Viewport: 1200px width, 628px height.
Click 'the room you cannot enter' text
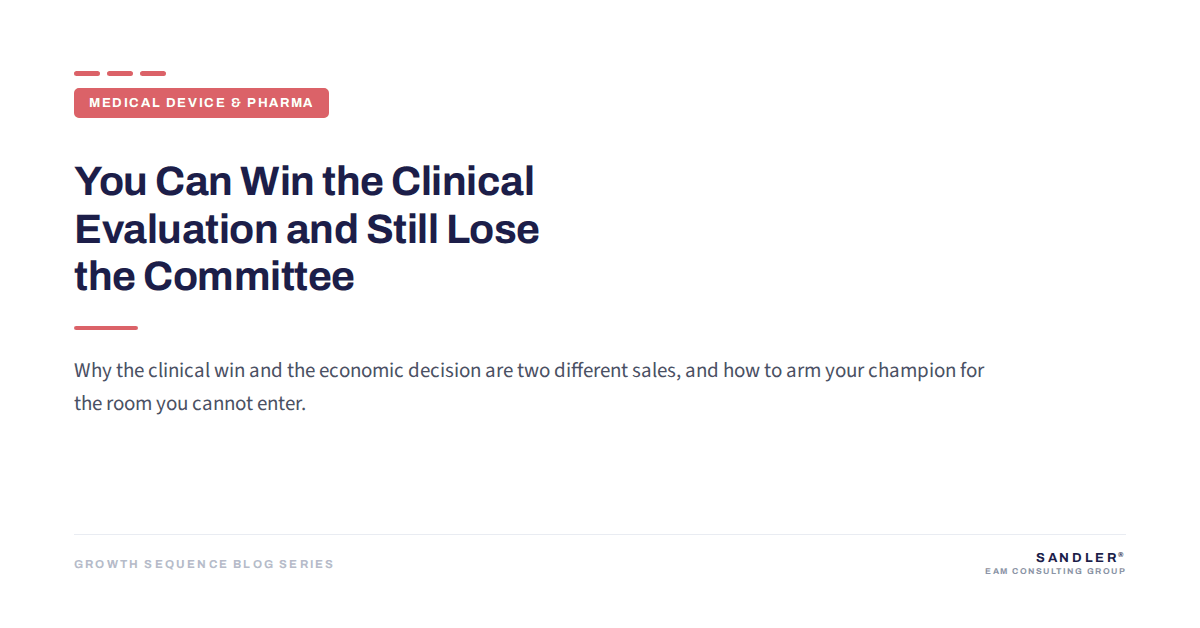[x=187, y=405]
